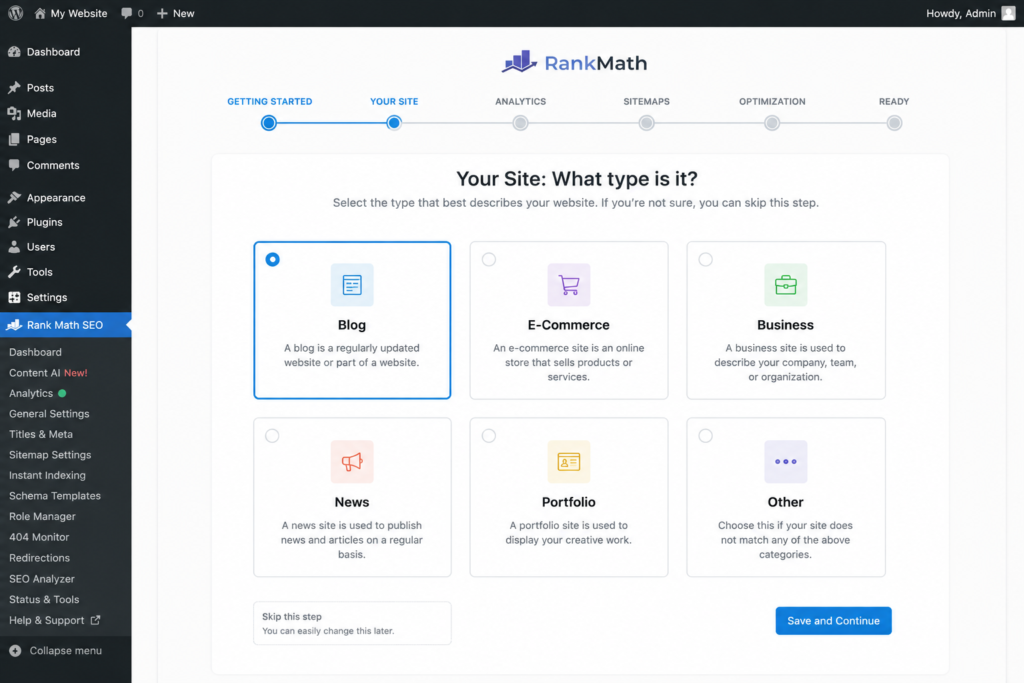Click the Media icon in sidebar
This screenshot has width=1024, height=683.
point(14,113)
